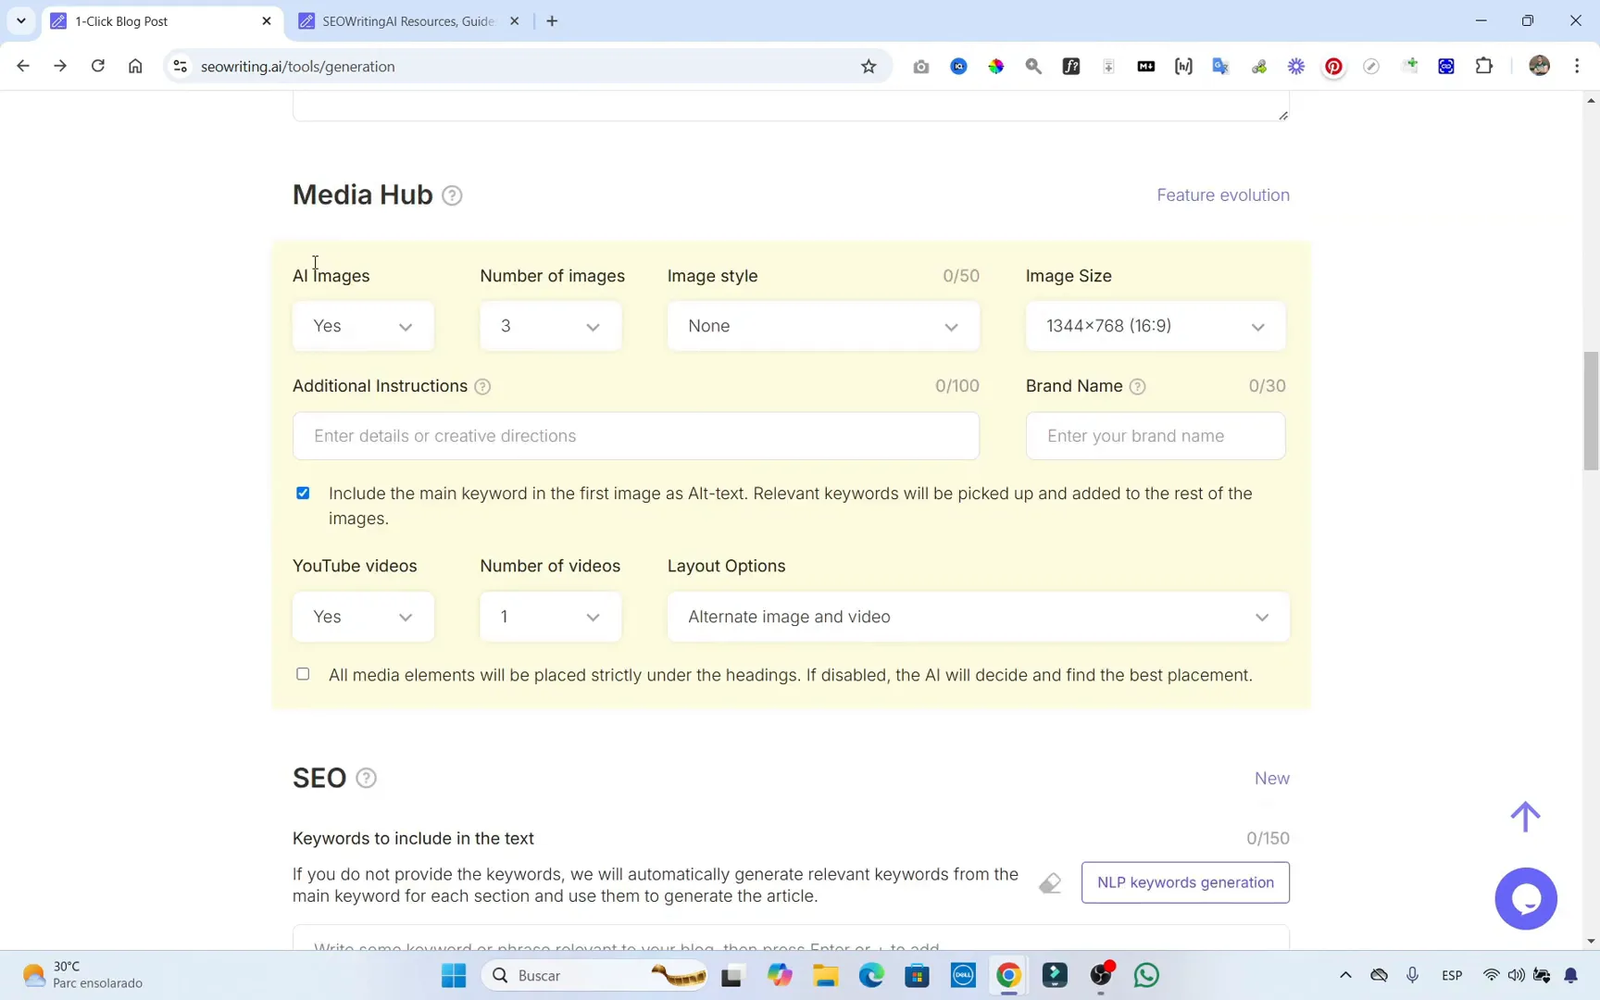Open the Number of images dropdown
The image size is (1600, 1000).
(x=550, y=326)
